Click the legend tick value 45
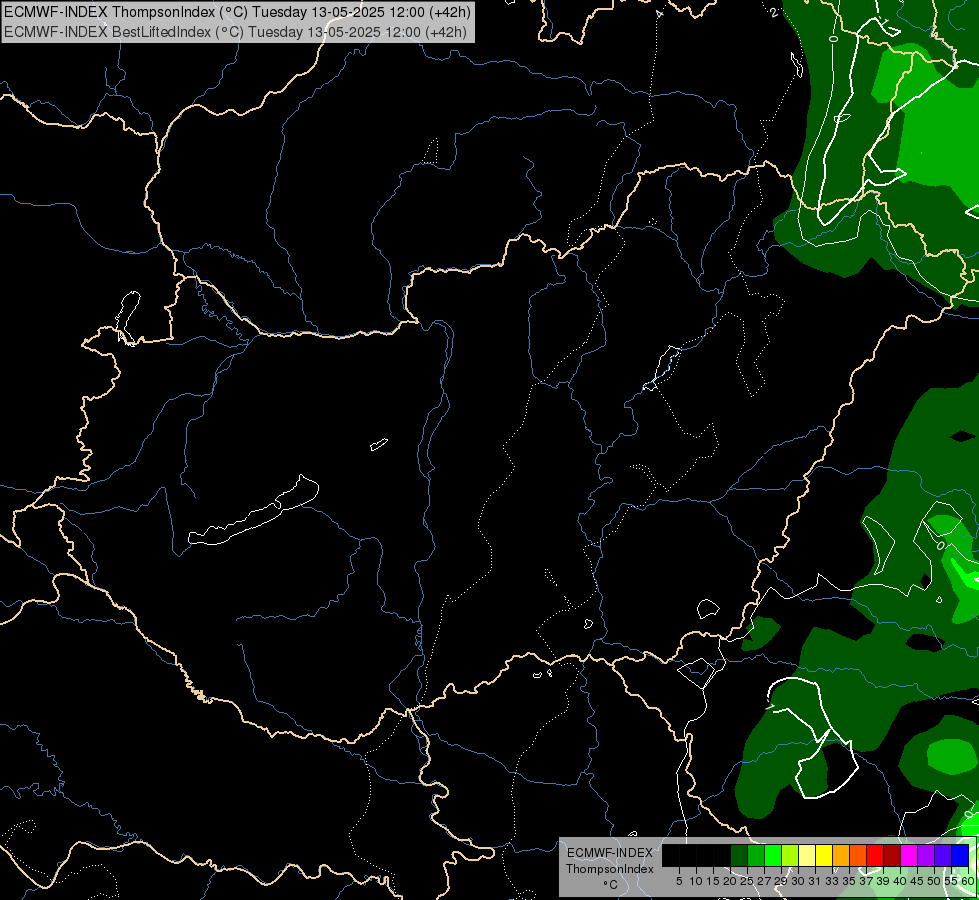979x900 pixels. [x=917, y=881]
